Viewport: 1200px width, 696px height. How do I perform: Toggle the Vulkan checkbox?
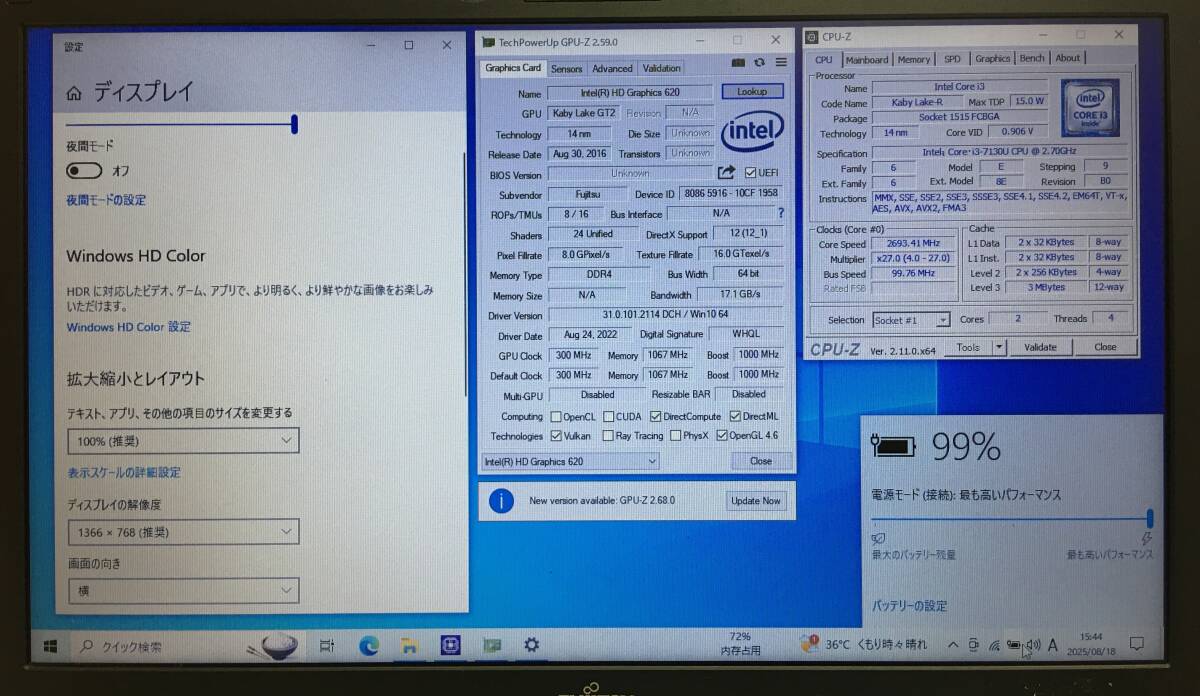(x=556, y=436)
